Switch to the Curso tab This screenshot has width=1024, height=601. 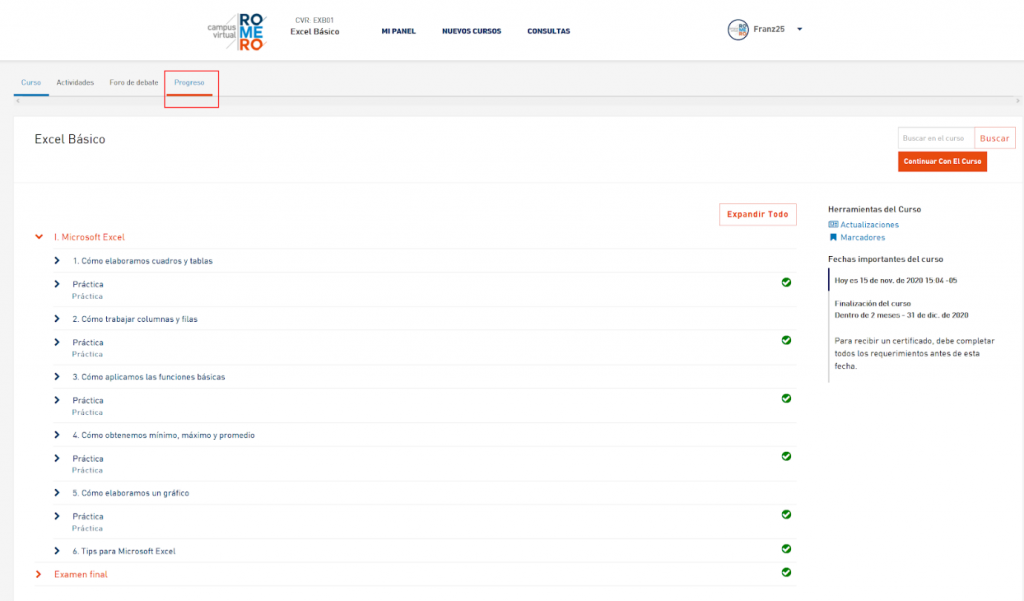coord(31,83)
